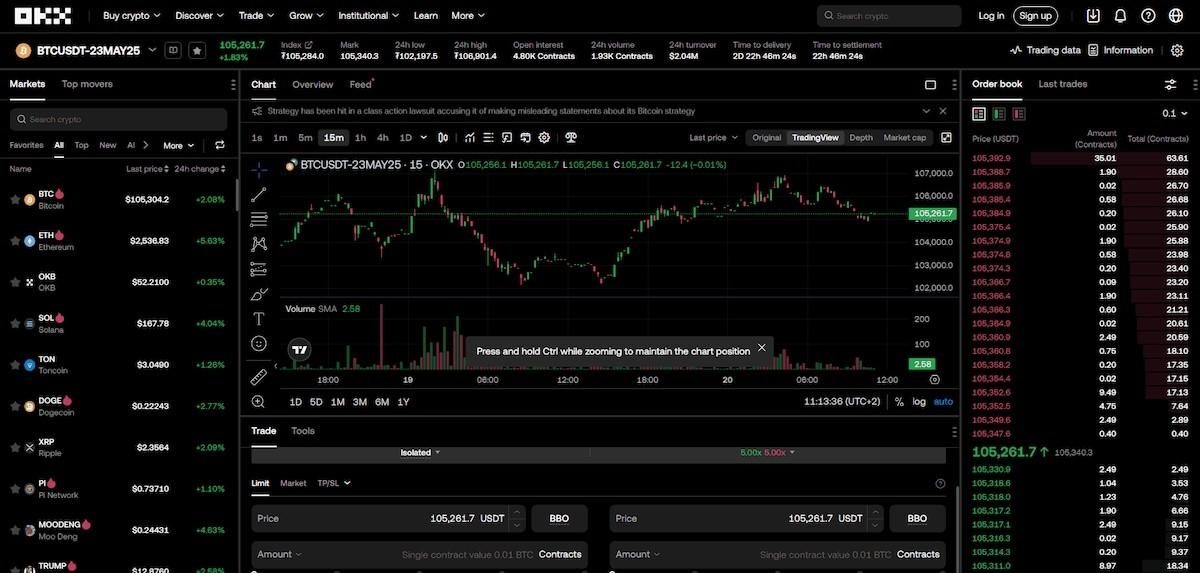Open Trading data link
1200x573 pixels.
pyautogui.click(x=1046, y=50)
